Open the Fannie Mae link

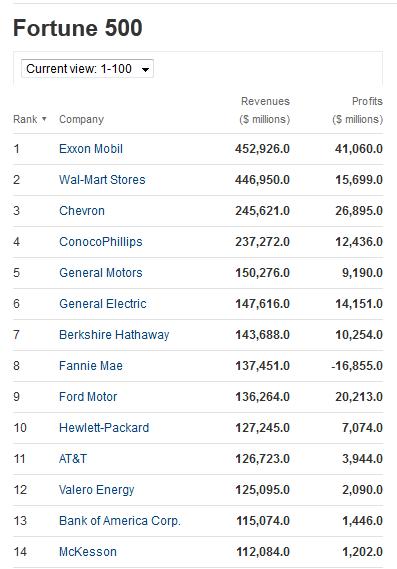click(x=91, y=366)
